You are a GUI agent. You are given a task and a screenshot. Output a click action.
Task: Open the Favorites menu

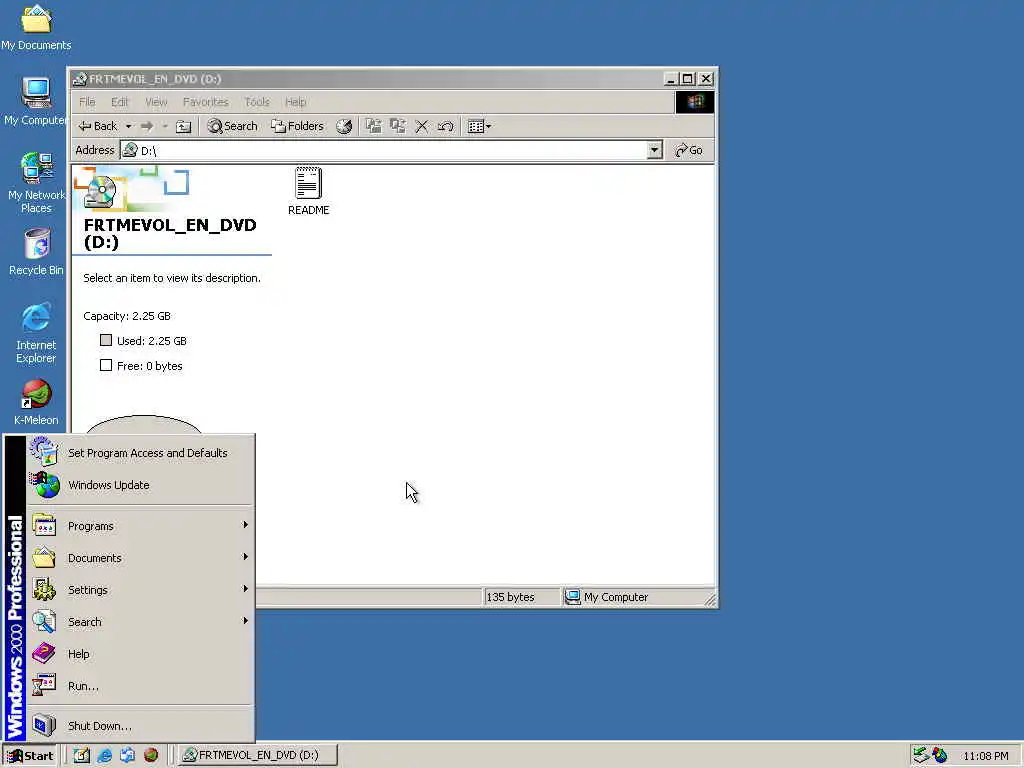click(x=206, y=102)
